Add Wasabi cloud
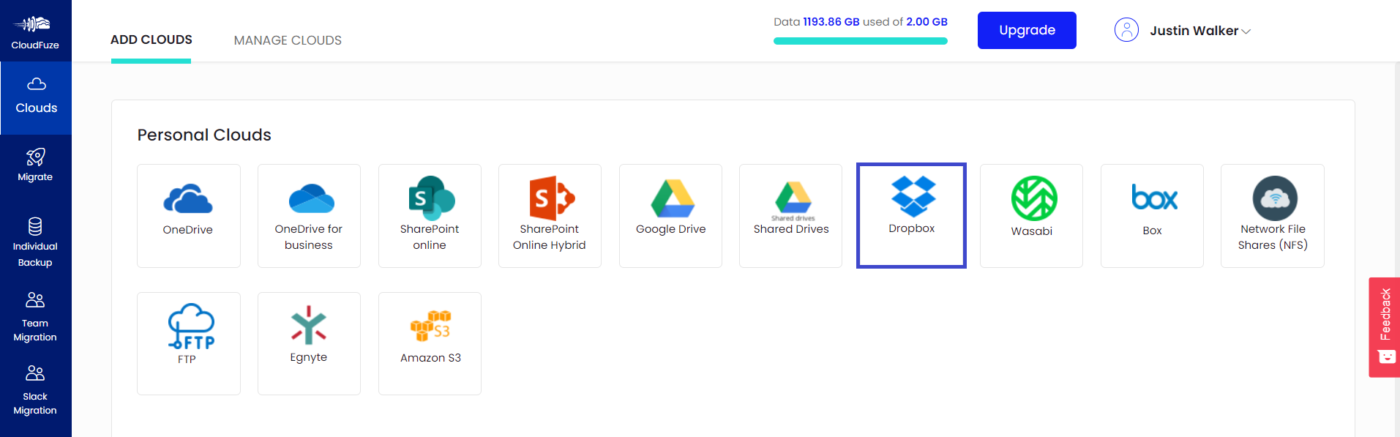Image resolution: width=1400 pixels, height=437 pixels. click(1031, 216)
